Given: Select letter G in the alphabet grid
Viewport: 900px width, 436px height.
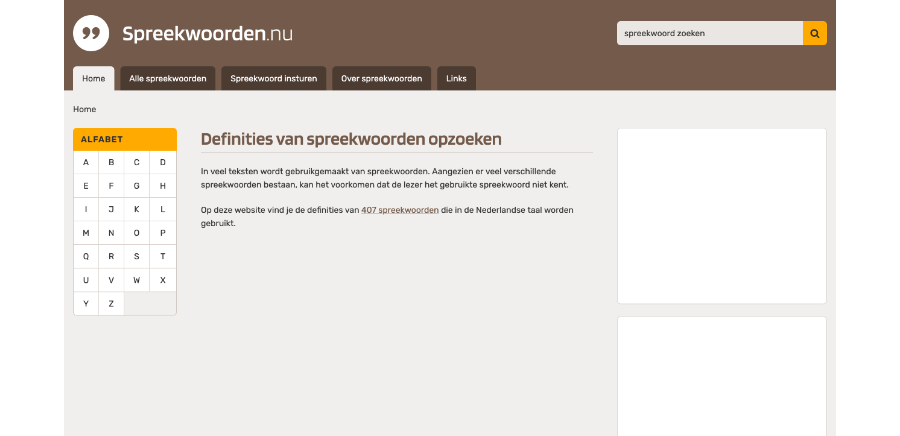Looking at the screenshot, I should pyautogui.click(x=137, y=186).
